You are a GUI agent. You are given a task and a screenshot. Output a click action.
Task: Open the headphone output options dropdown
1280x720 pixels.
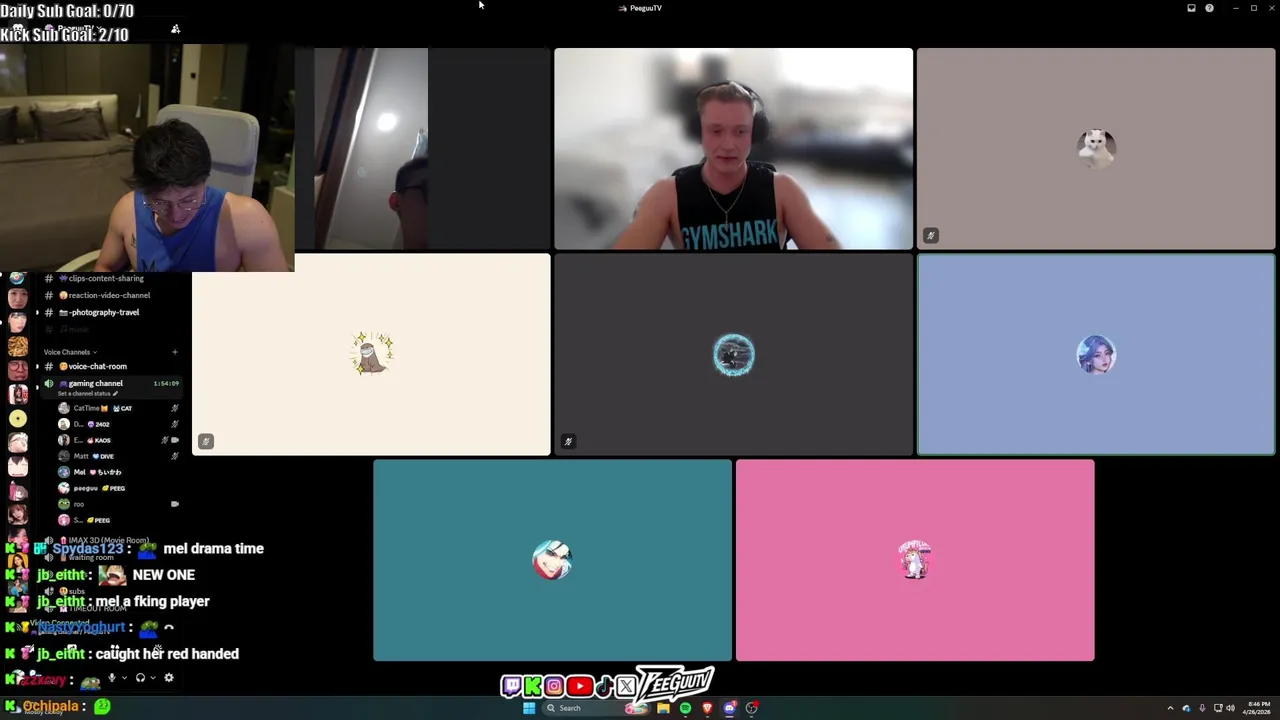[152, 678]
